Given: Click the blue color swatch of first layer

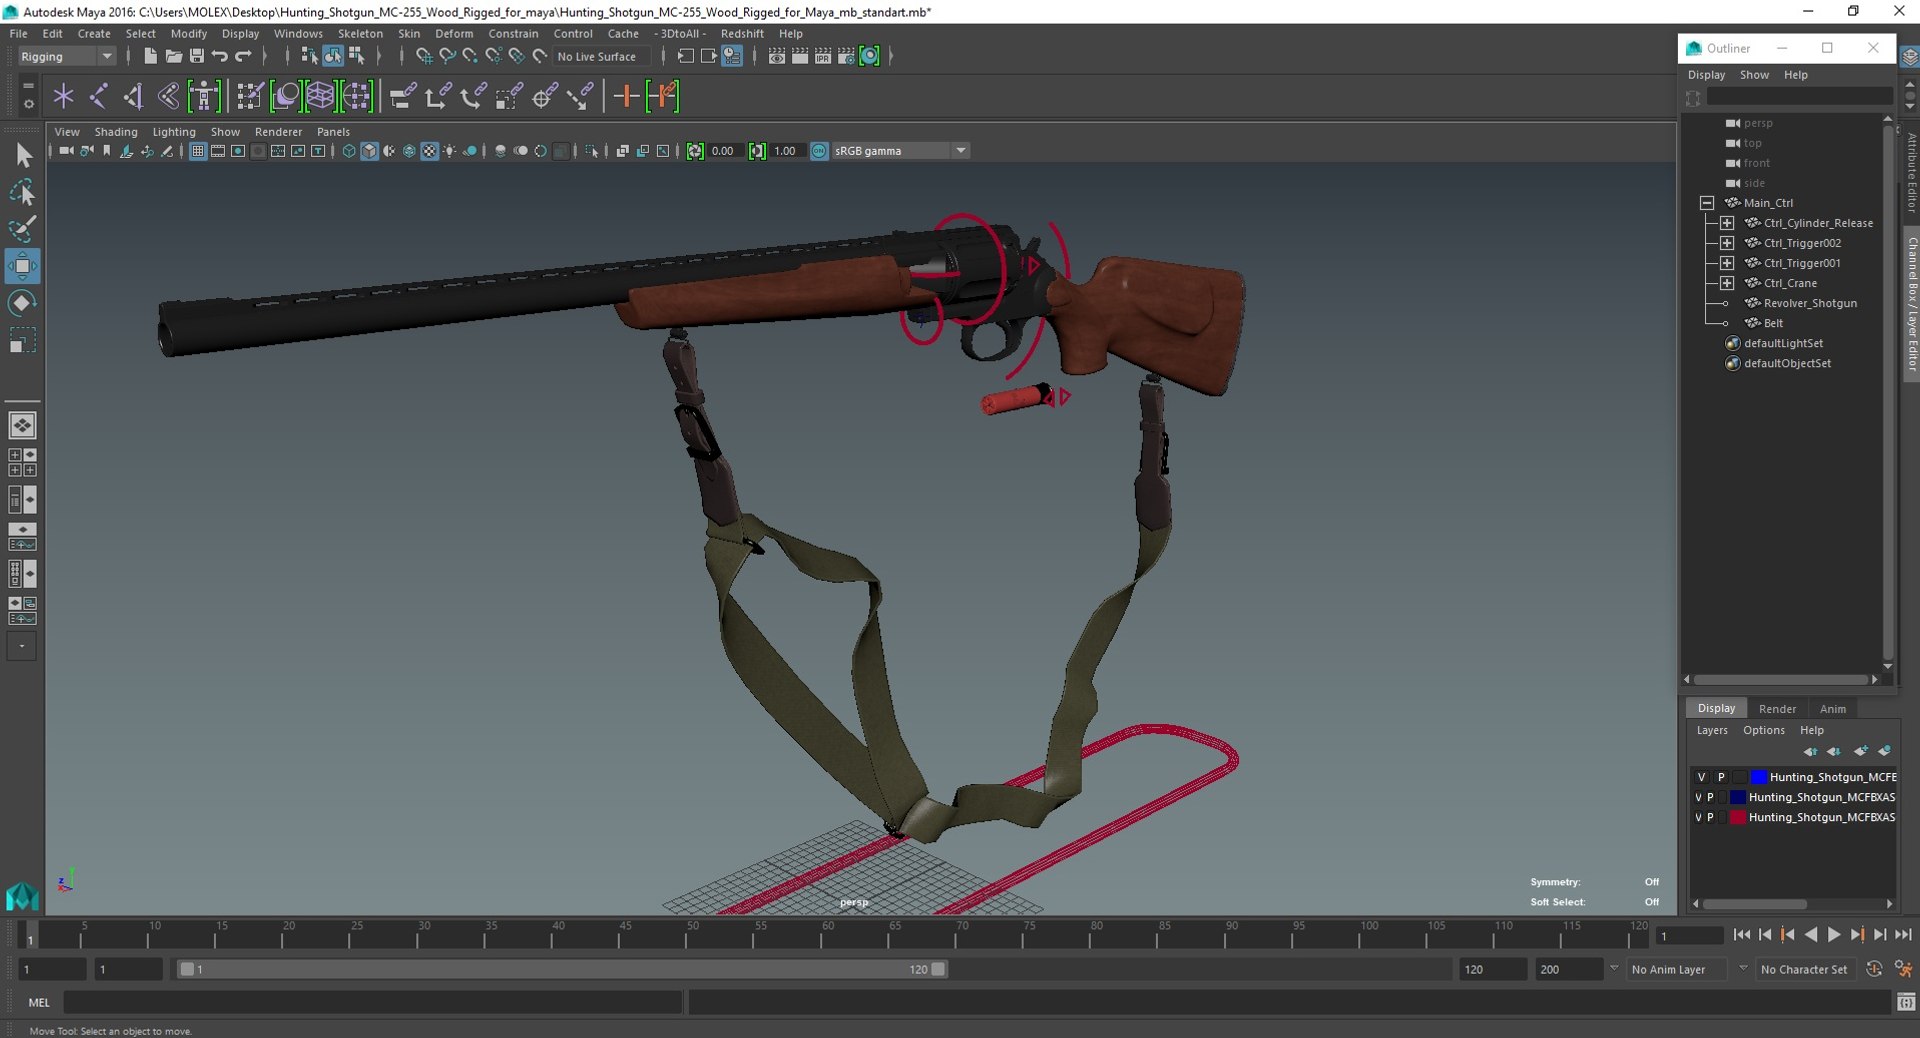Looking at the screenshot, I should click(x=1759, y=777).
